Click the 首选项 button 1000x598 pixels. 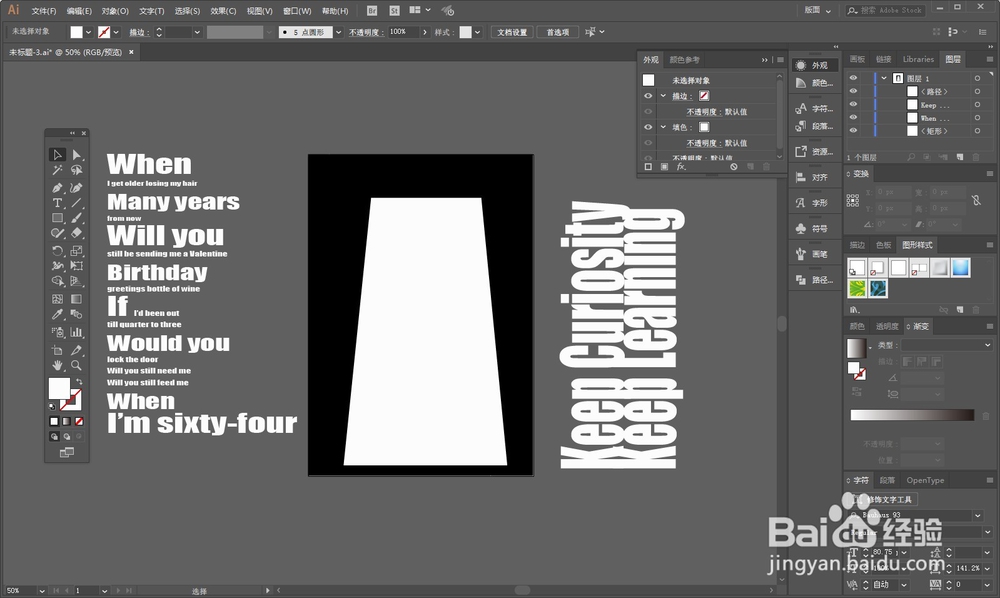point(557,32)
